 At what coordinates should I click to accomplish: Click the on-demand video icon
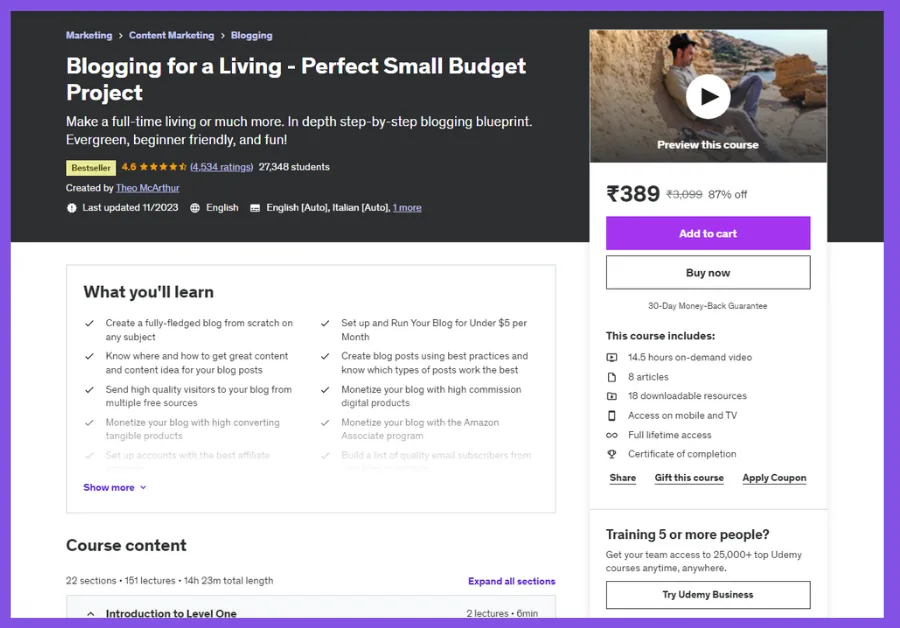[612, 358]
